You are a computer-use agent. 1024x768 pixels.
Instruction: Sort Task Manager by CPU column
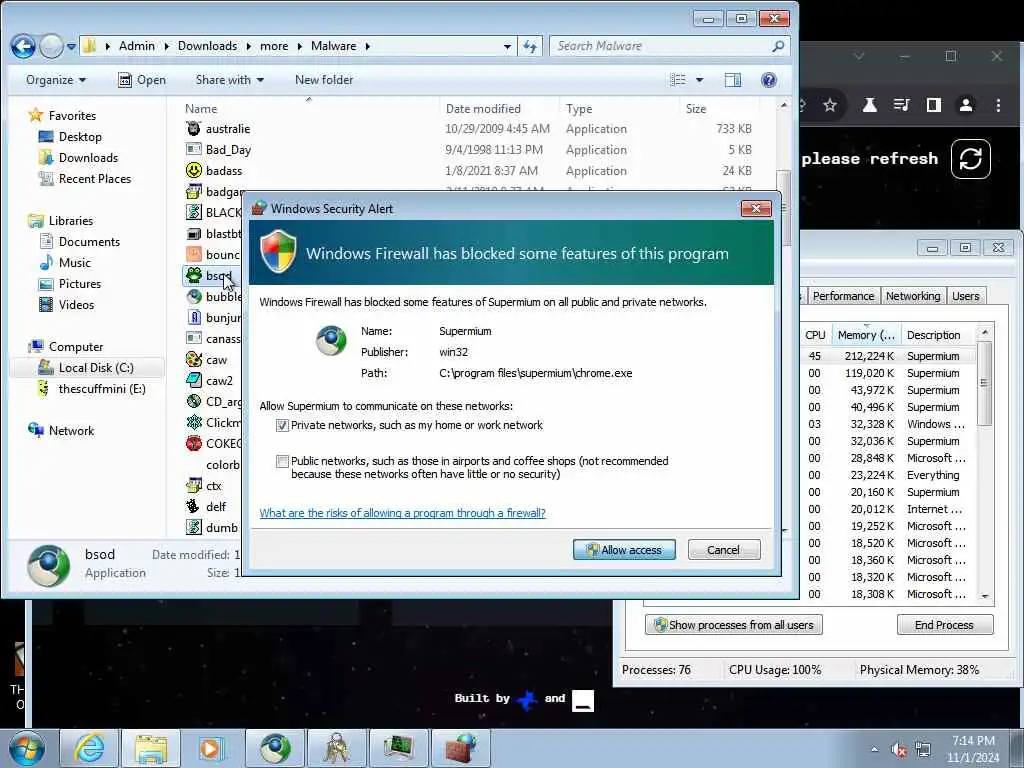[815, 335]
